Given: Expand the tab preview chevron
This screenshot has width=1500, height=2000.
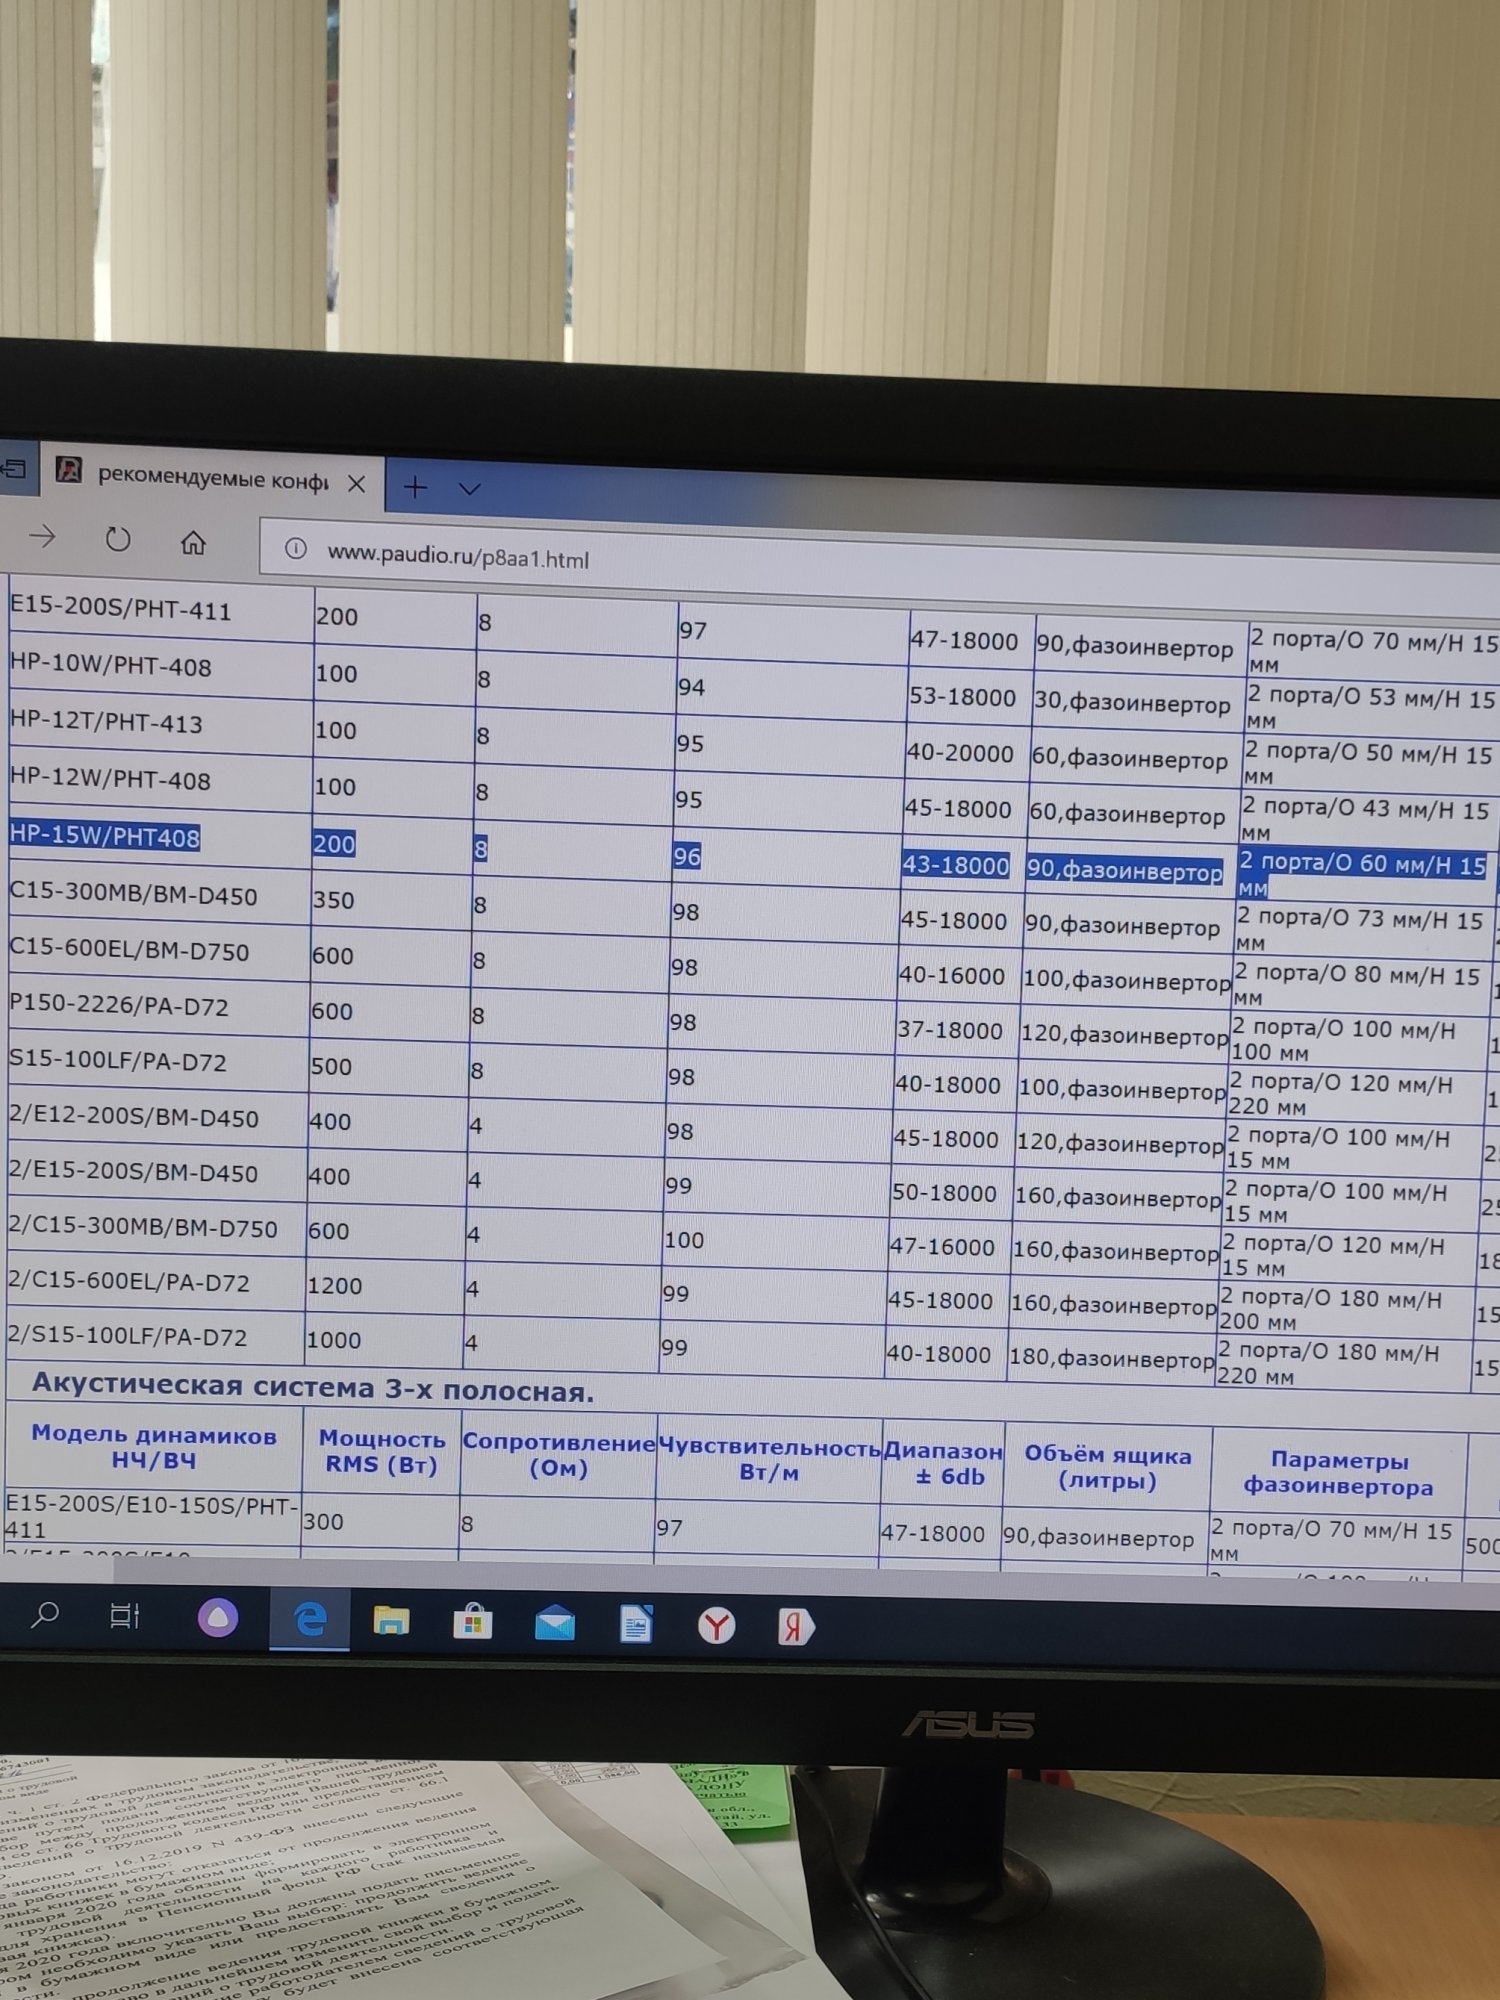Looking at the screenshot, I should [x=470, y=489].
